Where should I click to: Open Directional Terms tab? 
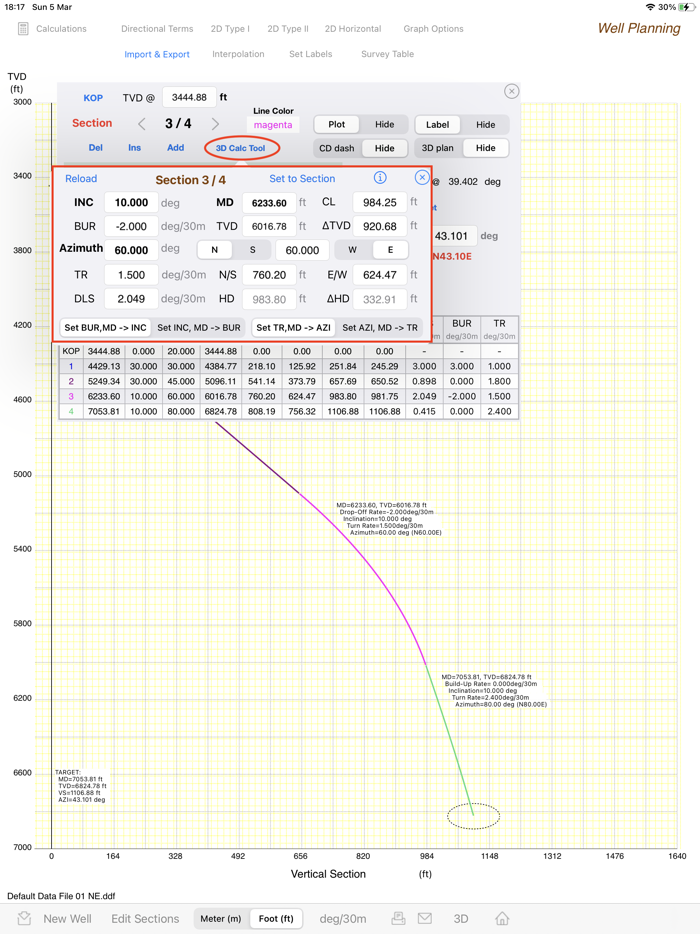(157, 29)
